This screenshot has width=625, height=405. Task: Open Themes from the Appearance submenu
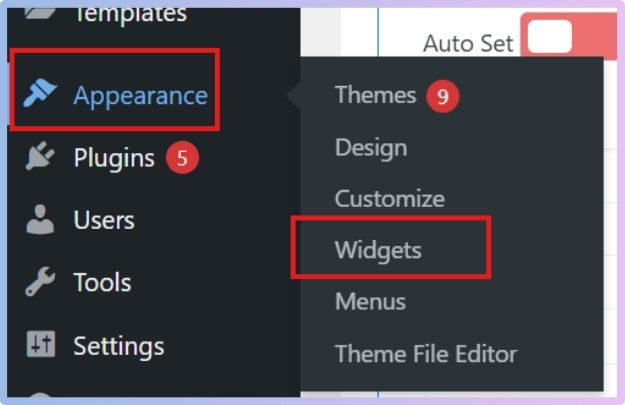coord(375,95)
